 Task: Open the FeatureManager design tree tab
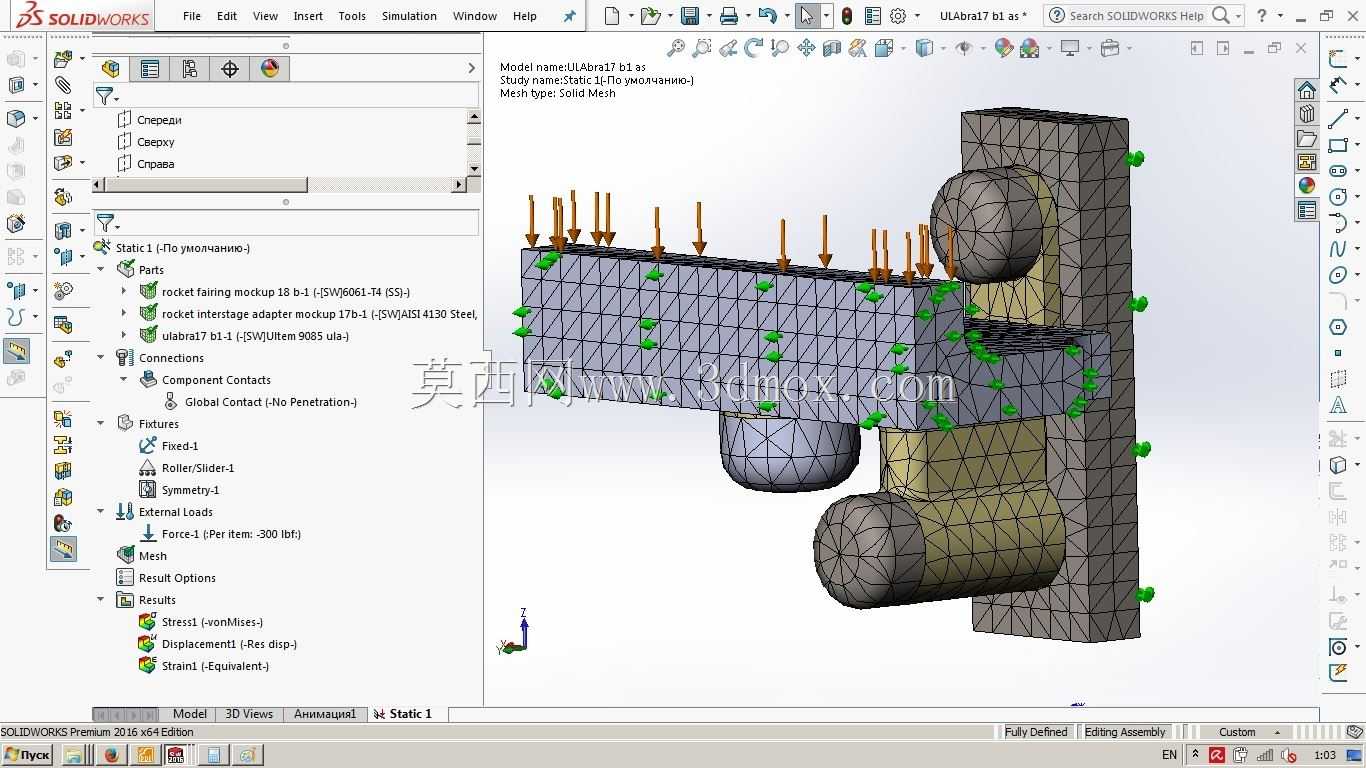pyautogui.click(x=111, y=68)
